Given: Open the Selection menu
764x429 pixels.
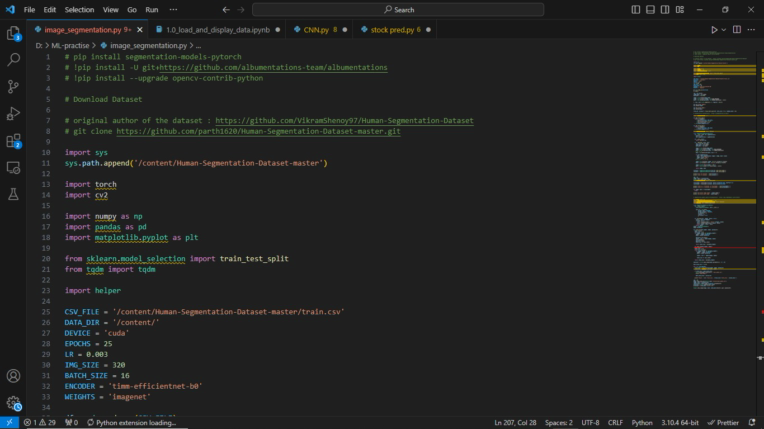Looking at the screenshot, I should tap(79, 9).
